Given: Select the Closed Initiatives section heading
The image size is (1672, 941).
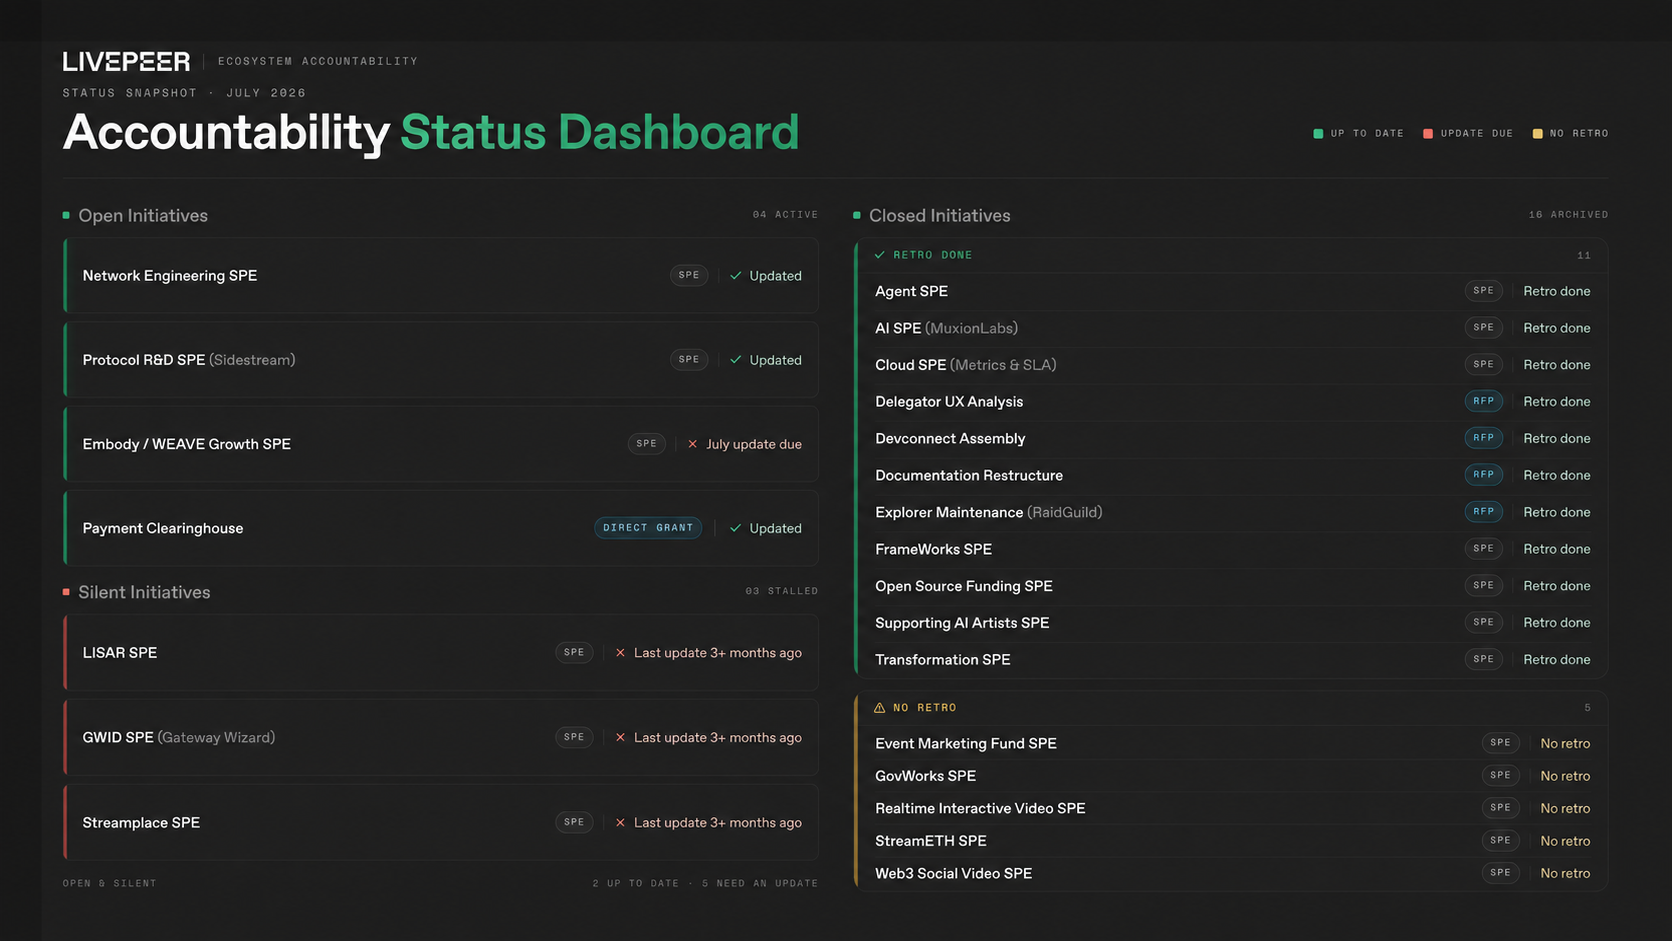Looking at the screenshot, I should click(x=940, y=216).
